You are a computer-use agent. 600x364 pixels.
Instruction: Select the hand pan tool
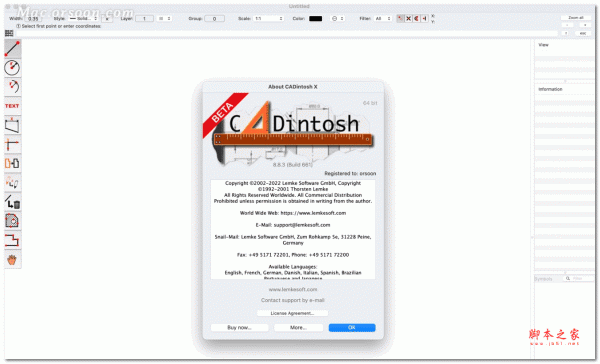coord(12,260)
